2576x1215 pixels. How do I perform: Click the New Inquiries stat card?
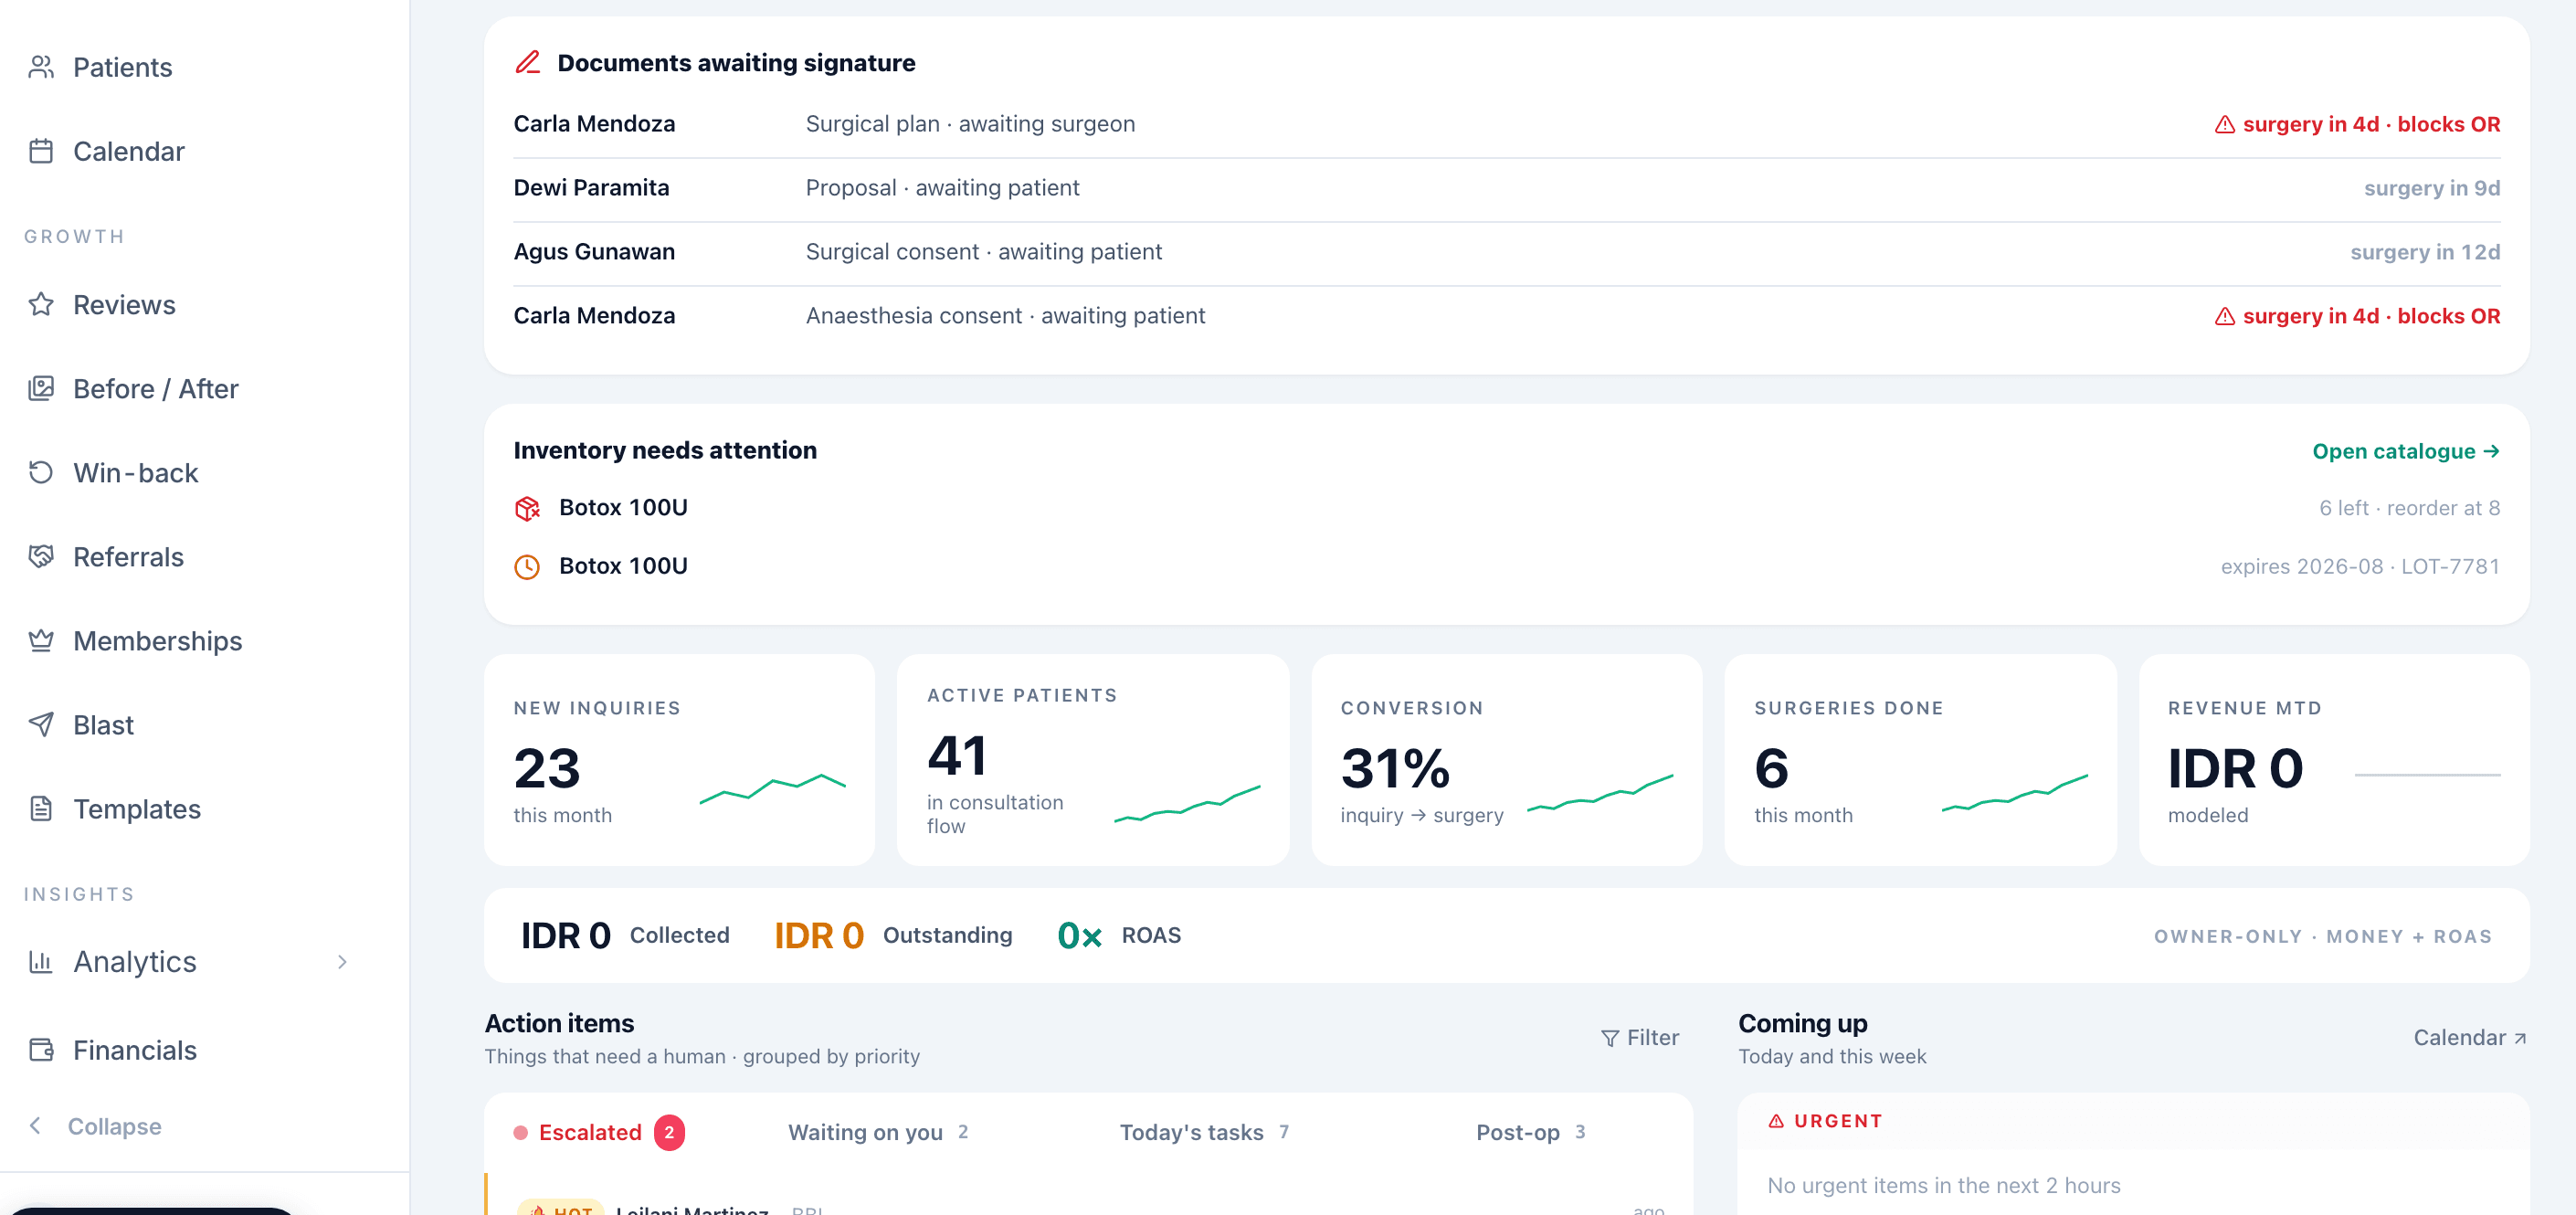679,760
